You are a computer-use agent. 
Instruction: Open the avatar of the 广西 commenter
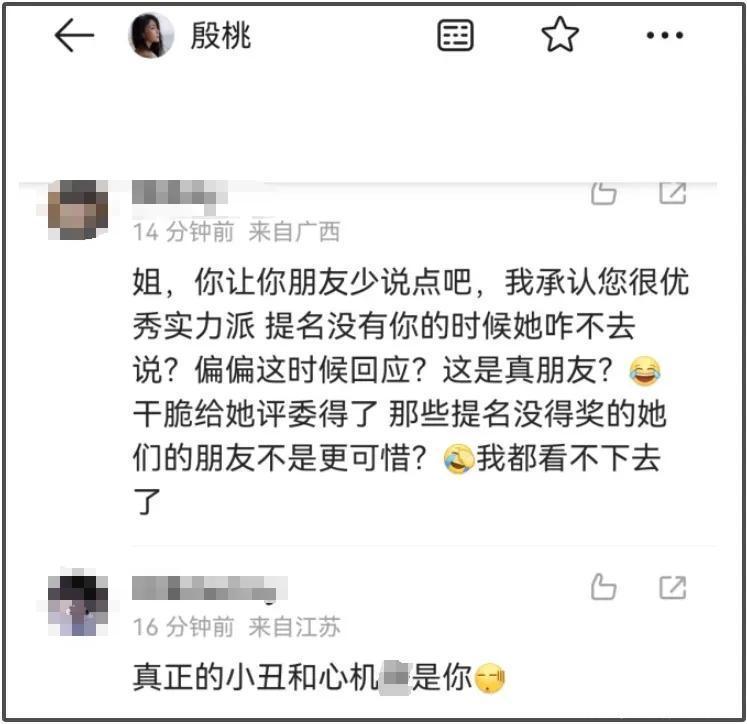click(x=78, y=210)
